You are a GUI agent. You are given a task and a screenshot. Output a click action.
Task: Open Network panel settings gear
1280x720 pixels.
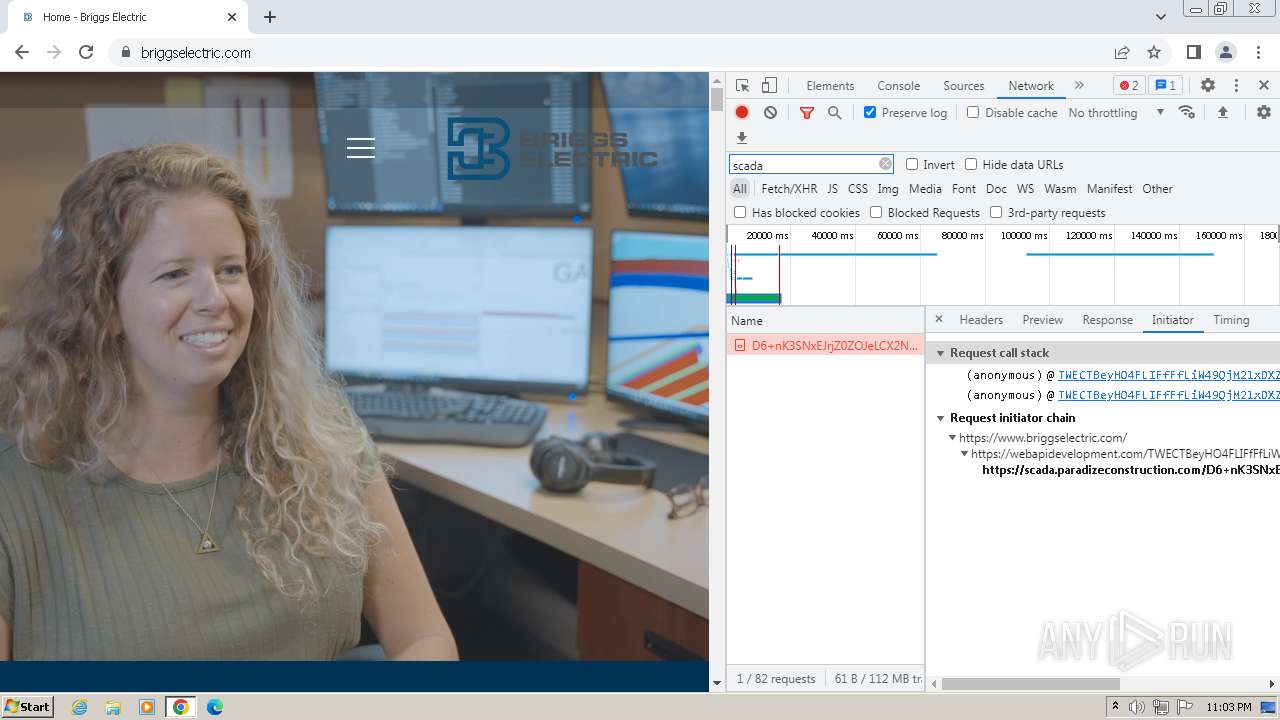(1264, 113)
